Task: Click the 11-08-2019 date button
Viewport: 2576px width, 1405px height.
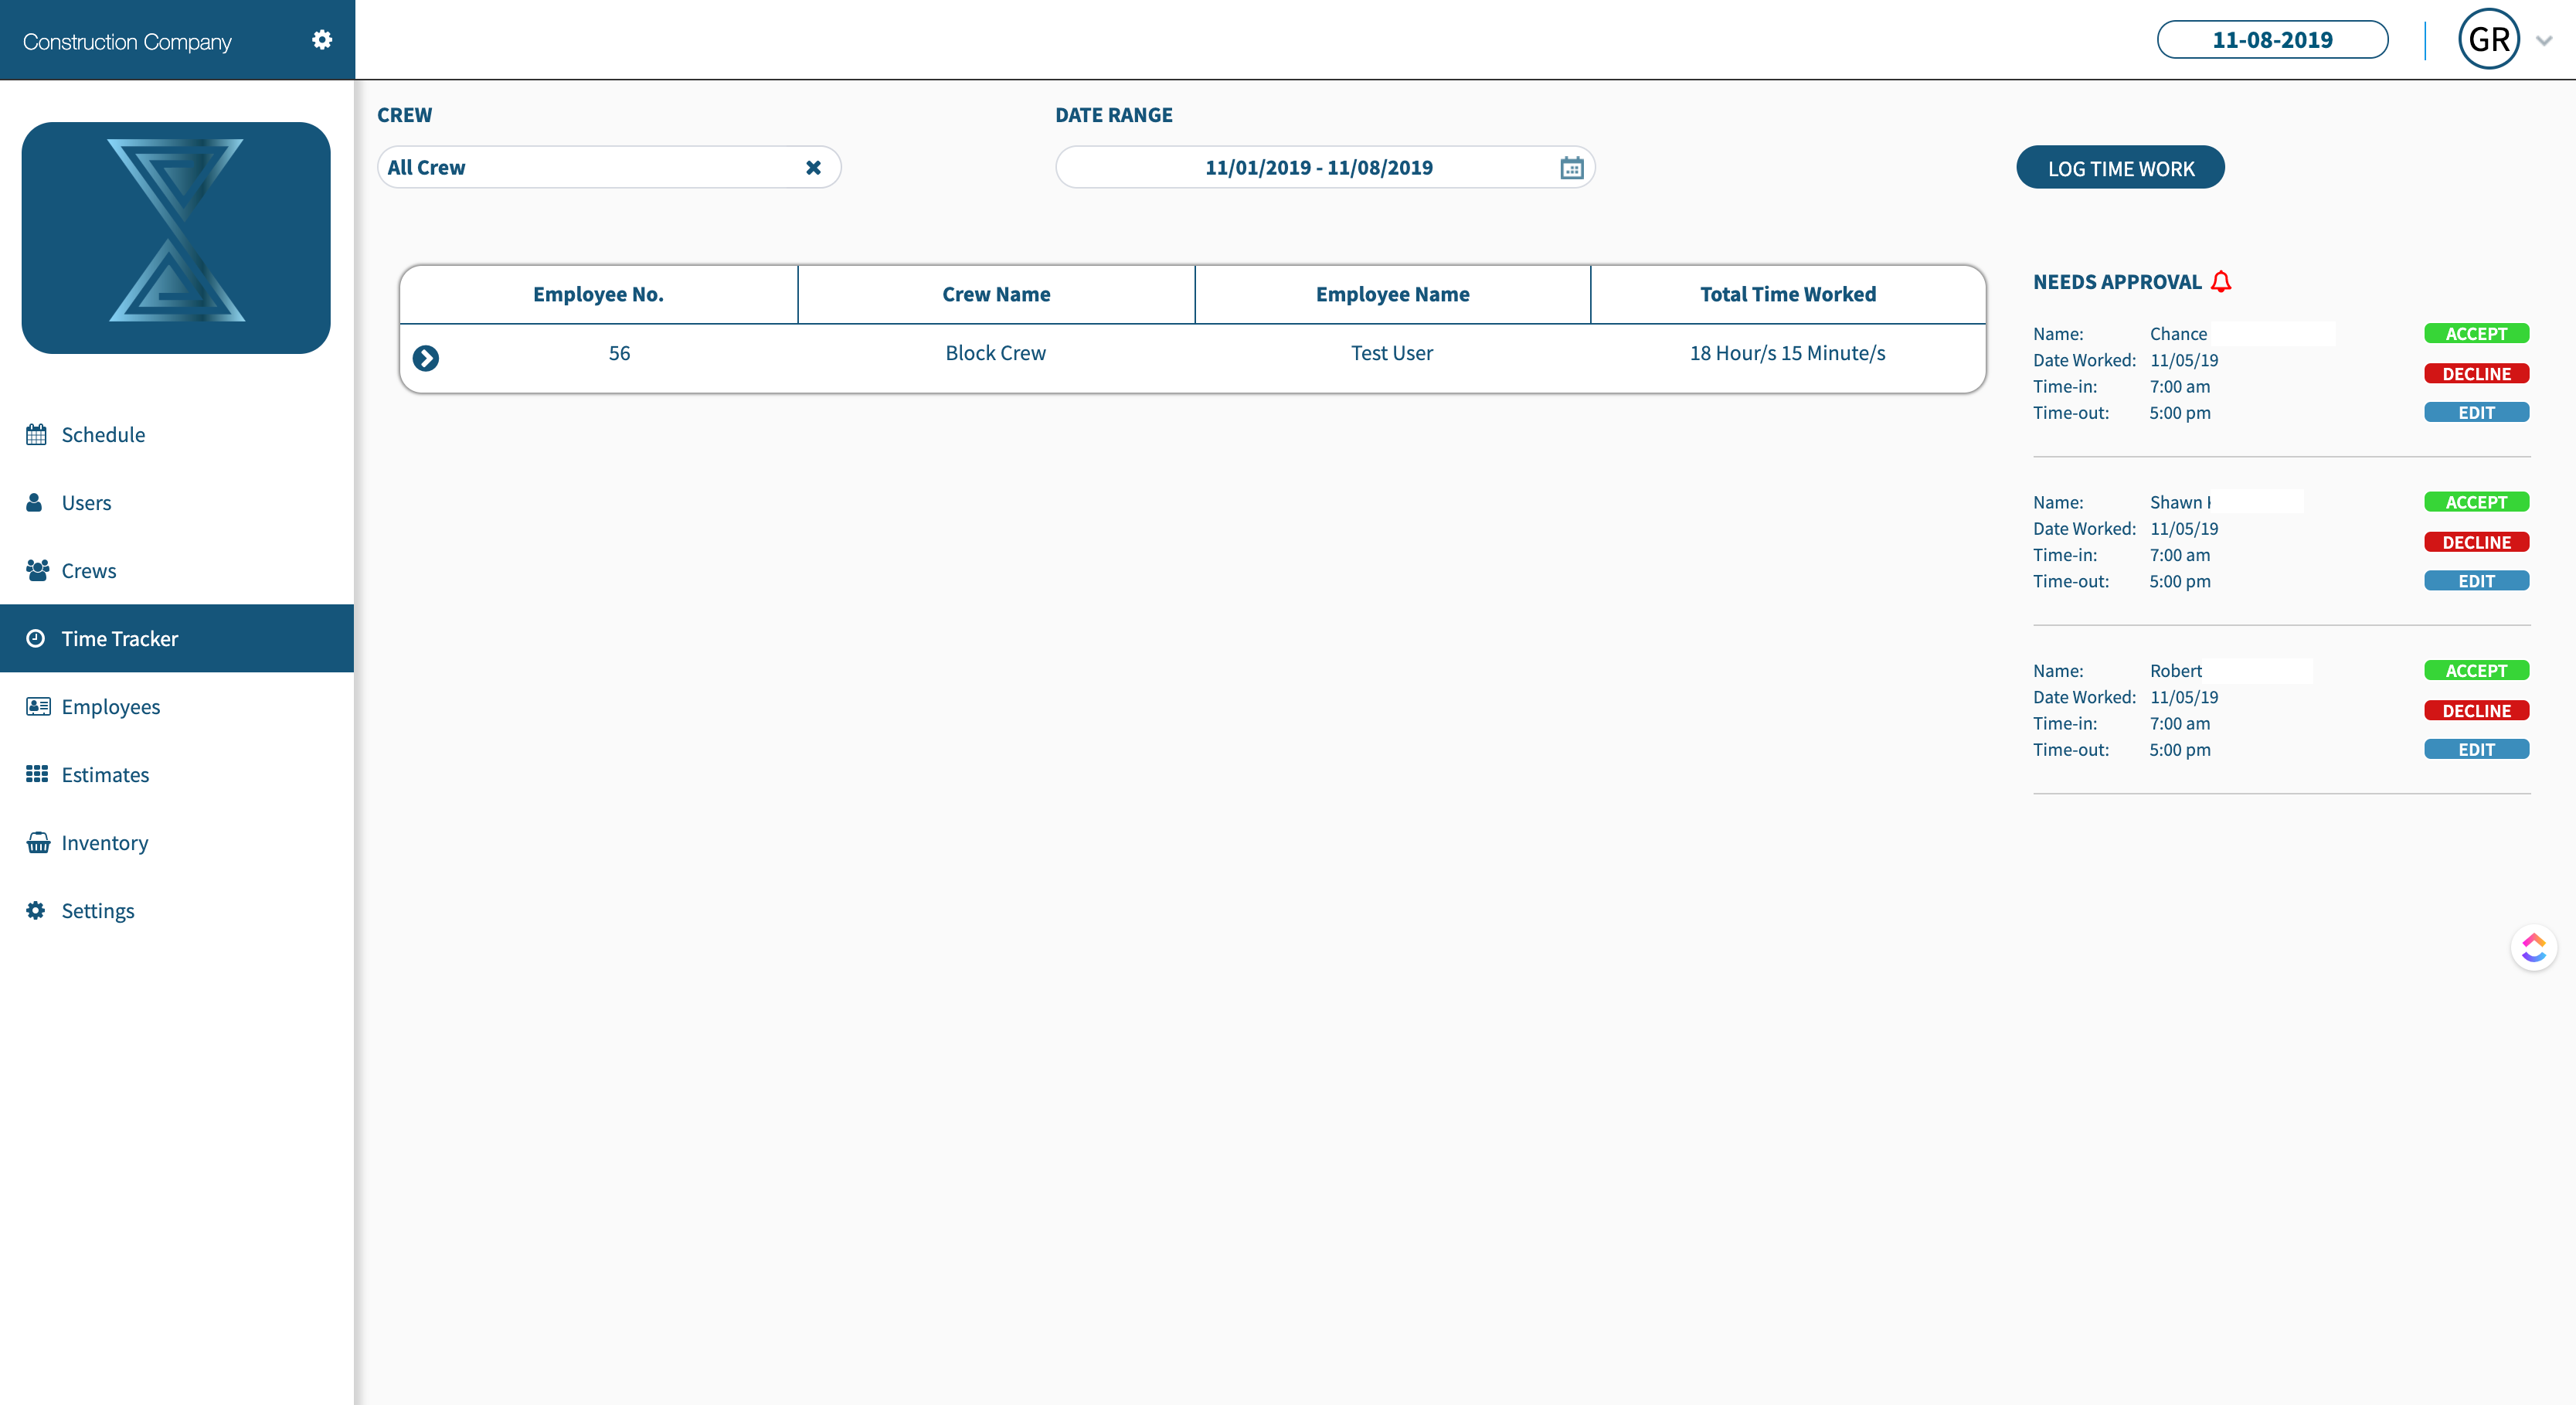Action: tap(2271, 39)
